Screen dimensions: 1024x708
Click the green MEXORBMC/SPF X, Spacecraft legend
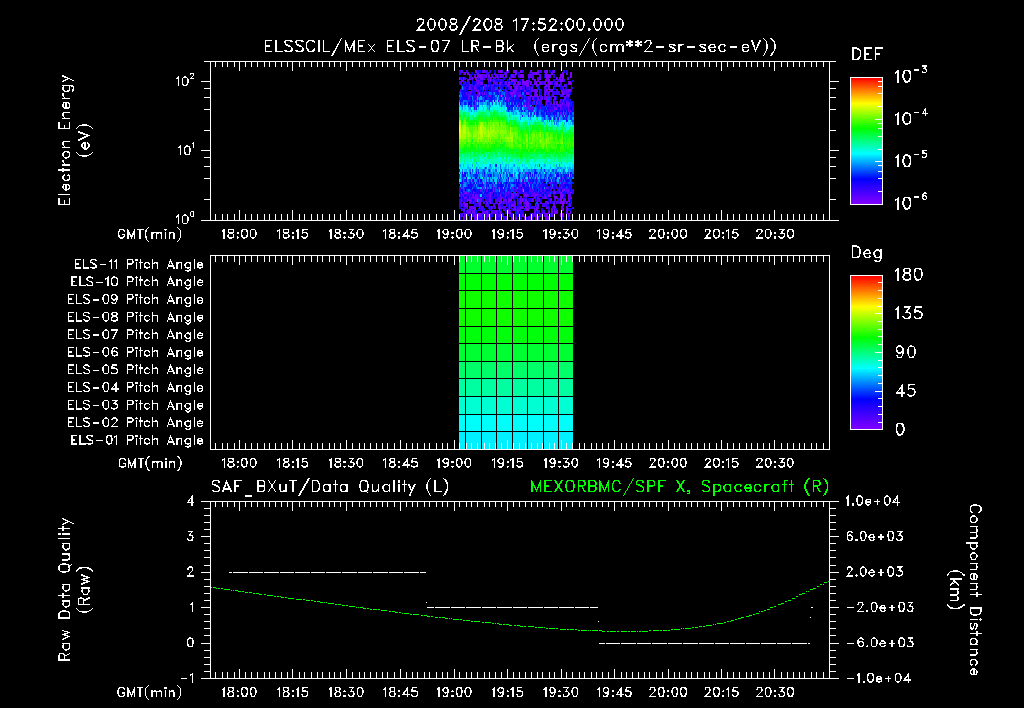click(679, 487)
